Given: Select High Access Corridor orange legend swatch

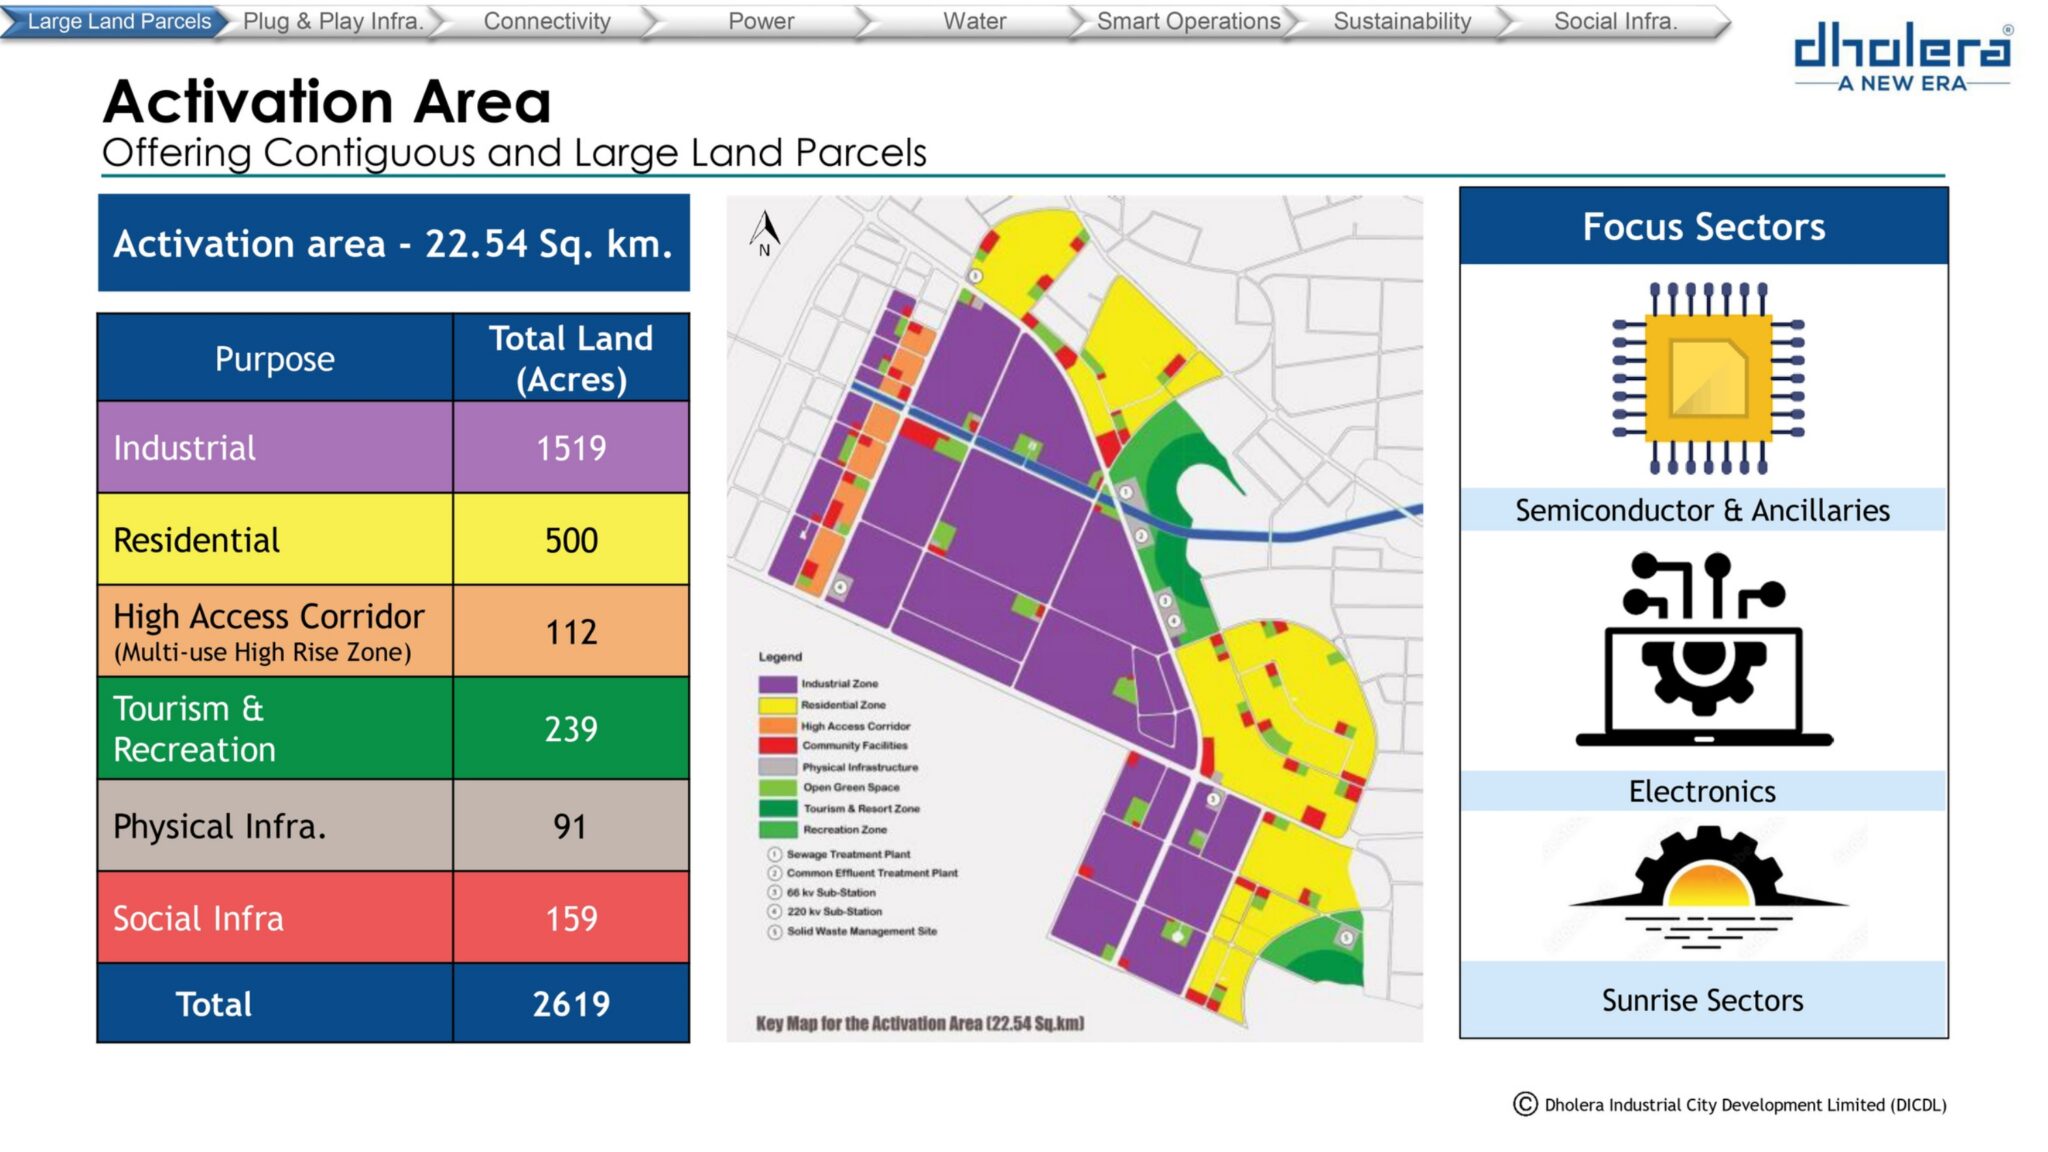Looking at the screenshot, I should click(777, 725).
